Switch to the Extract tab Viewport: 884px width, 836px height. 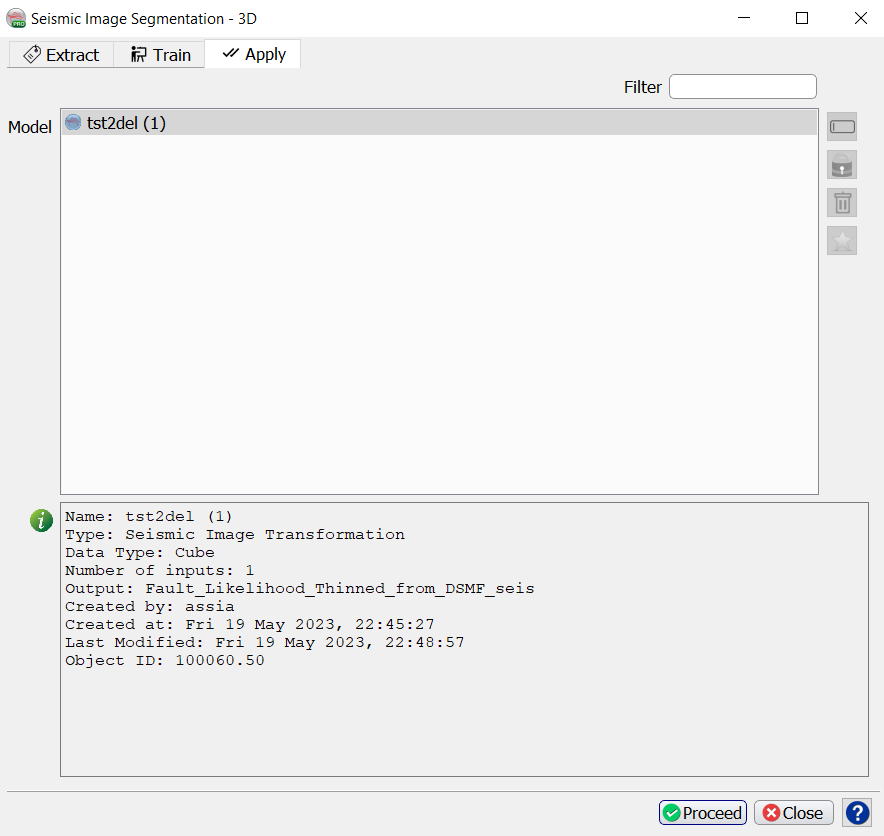61,55
